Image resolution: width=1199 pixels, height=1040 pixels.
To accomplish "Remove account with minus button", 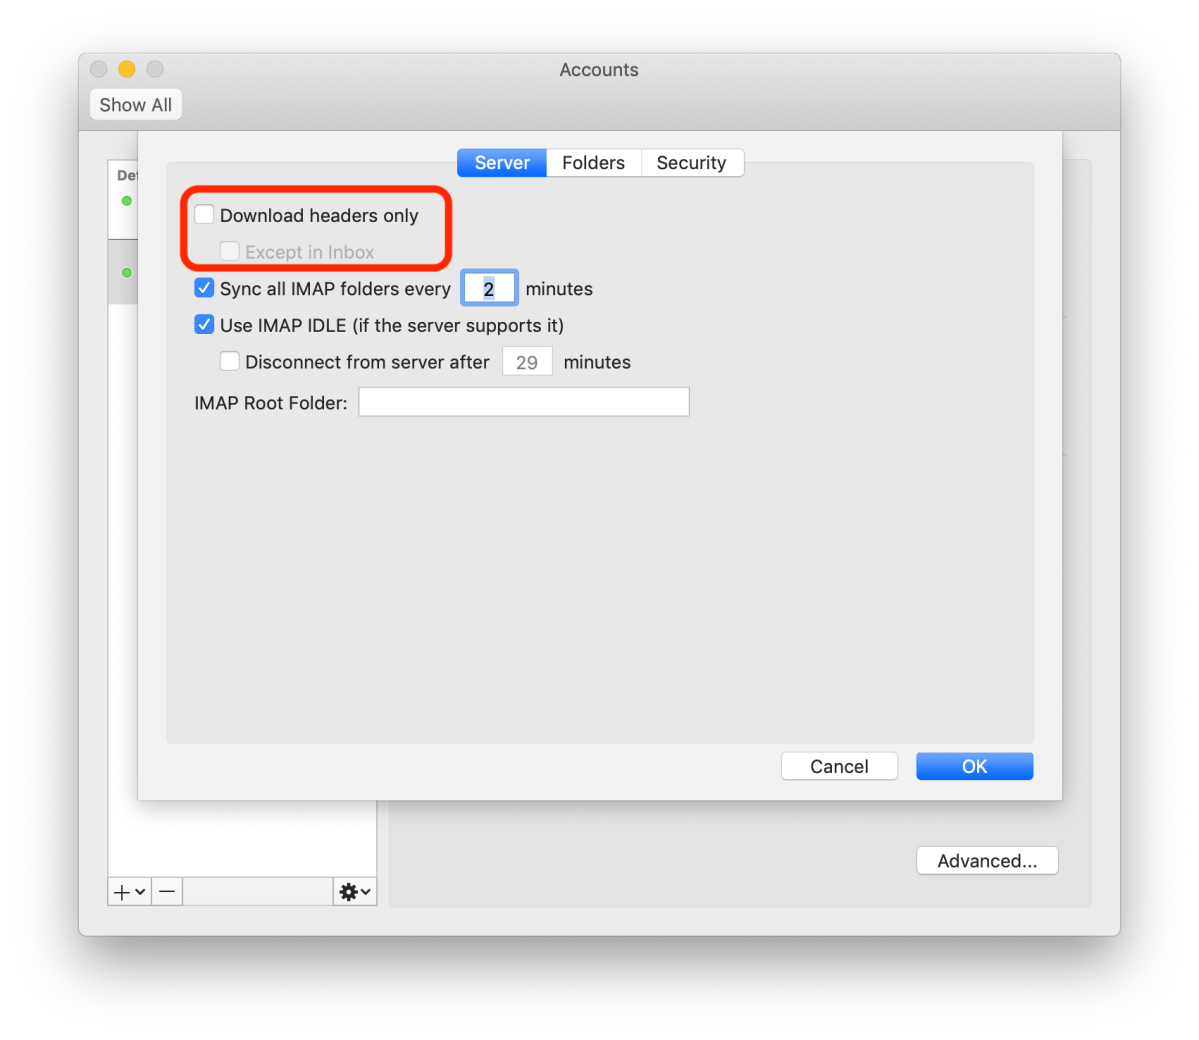I will pyautogui.click(x=167, y=892).
